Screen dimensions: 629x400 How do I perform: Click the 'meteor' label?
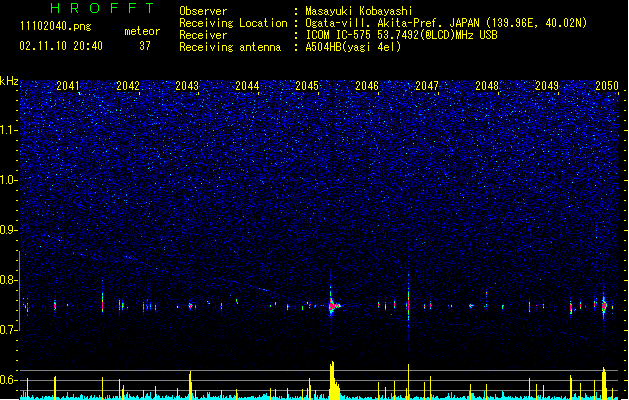click(x=142, y=31)
